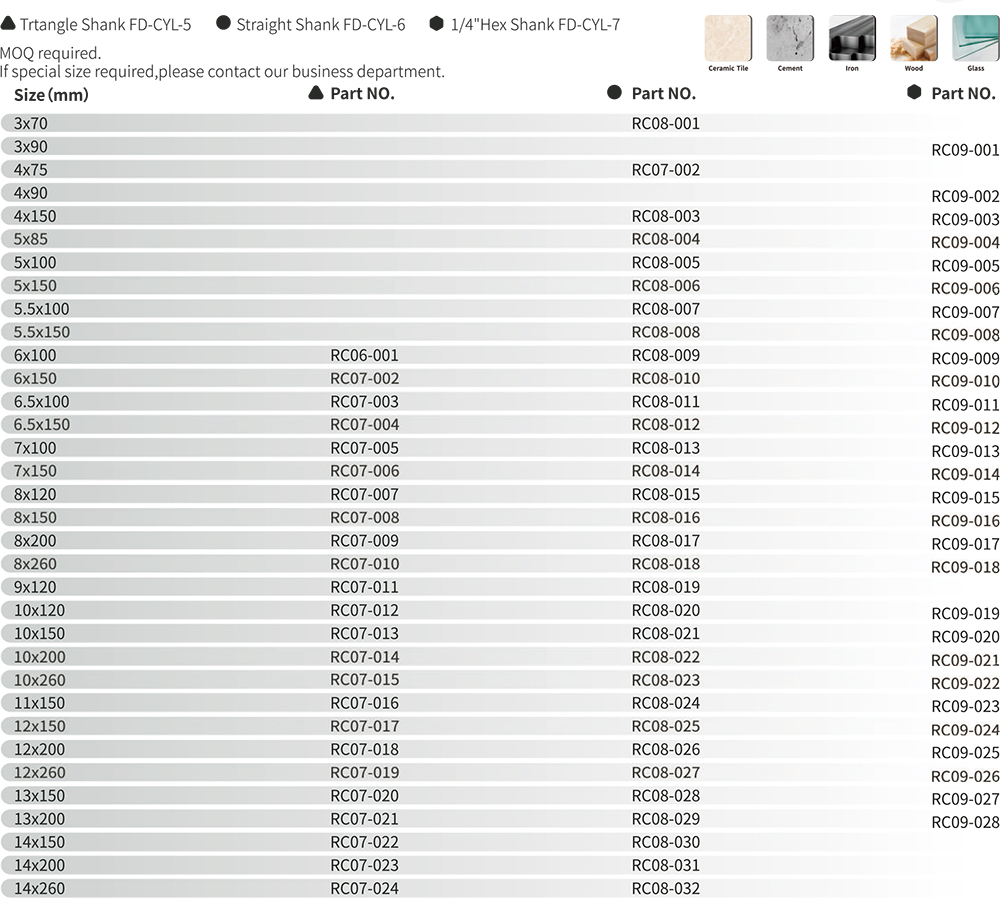The width and height of the screenshot is (1000, 898).
Task: Click the 'Part NO.' heading next to the circle
Action: tap(663, 94)
